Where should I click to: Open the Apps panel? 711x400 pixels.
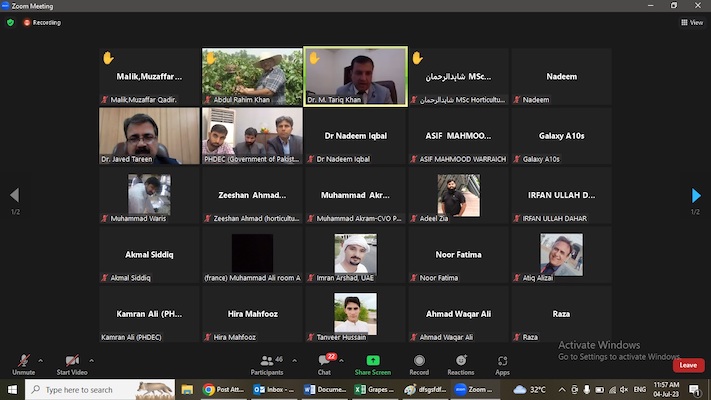click(x=502, y=361)
